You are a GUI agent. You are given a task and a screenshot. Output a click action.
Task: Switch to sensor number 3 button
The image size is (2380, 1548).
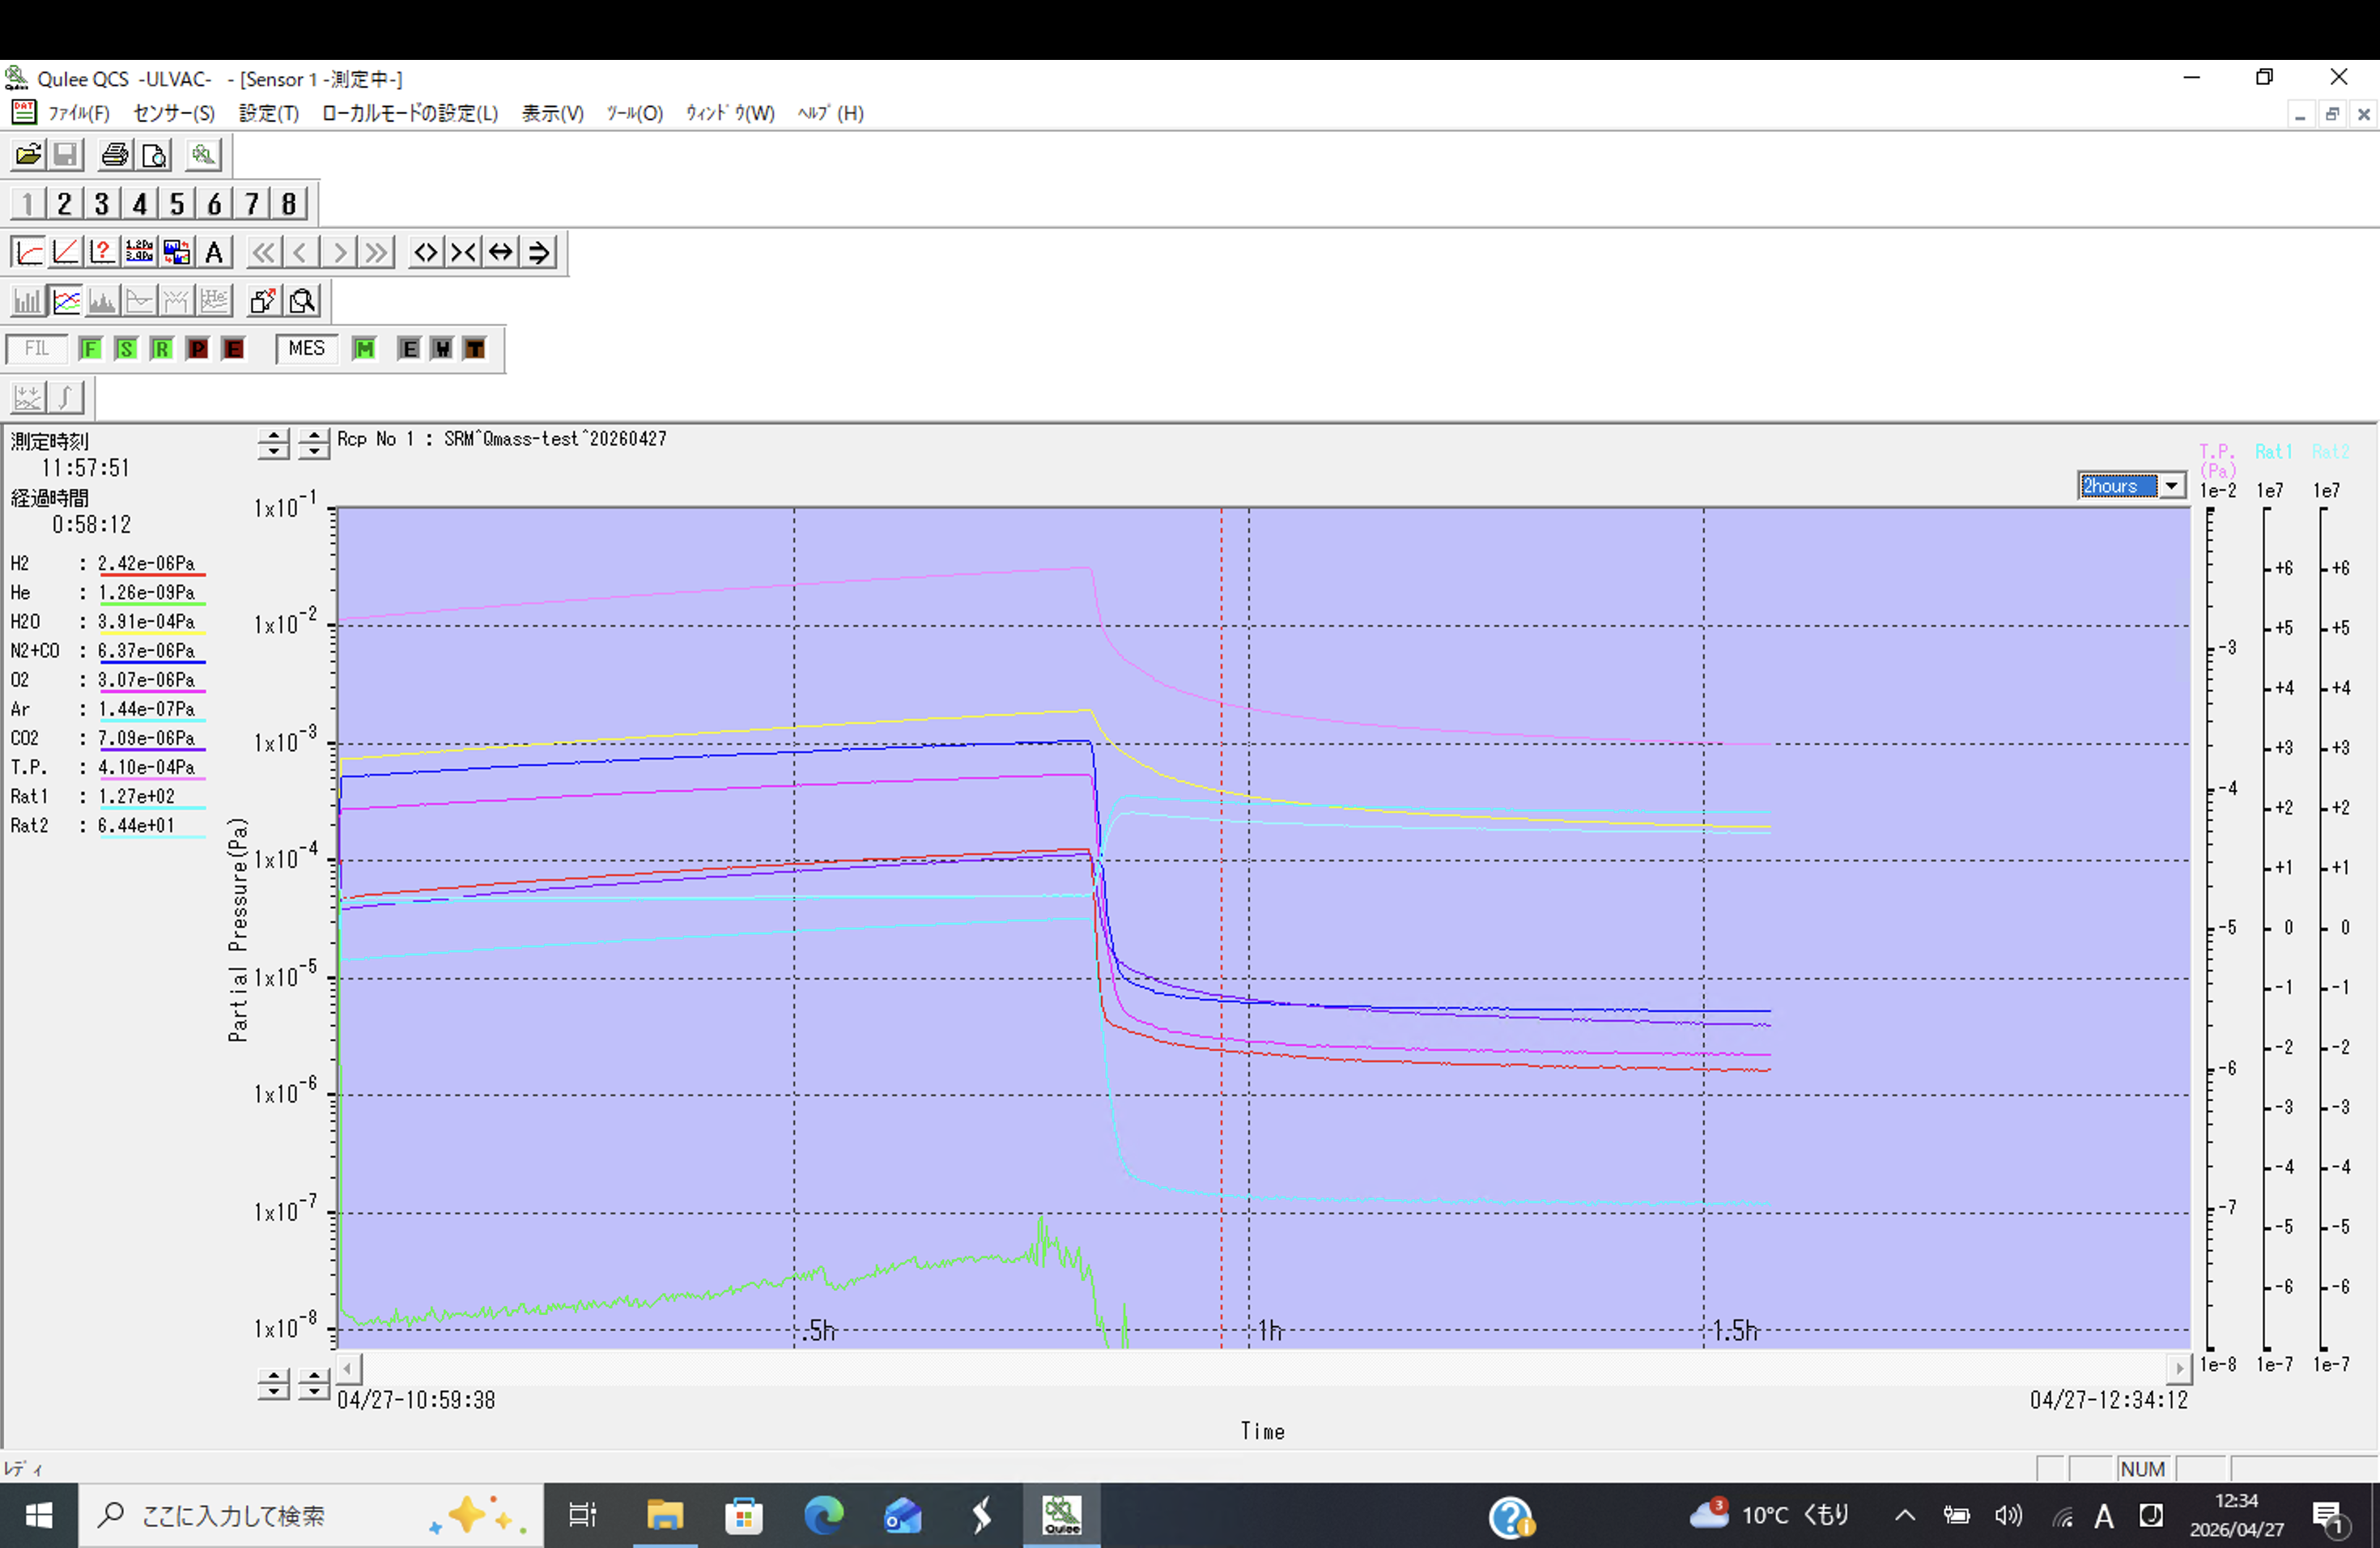(x=101, y=204)
